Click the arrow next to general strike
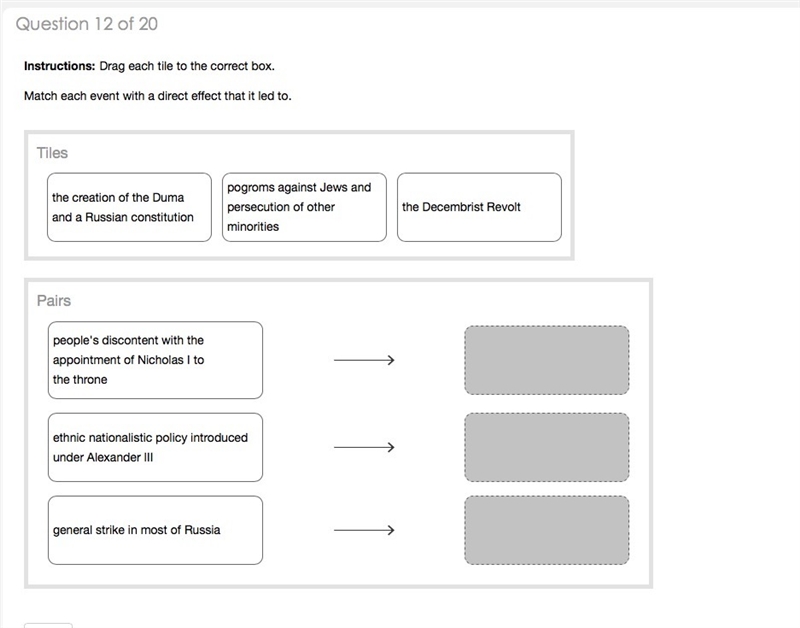This screenshot has width=800, height=628. pyautogui.click(x=364, y=530)
